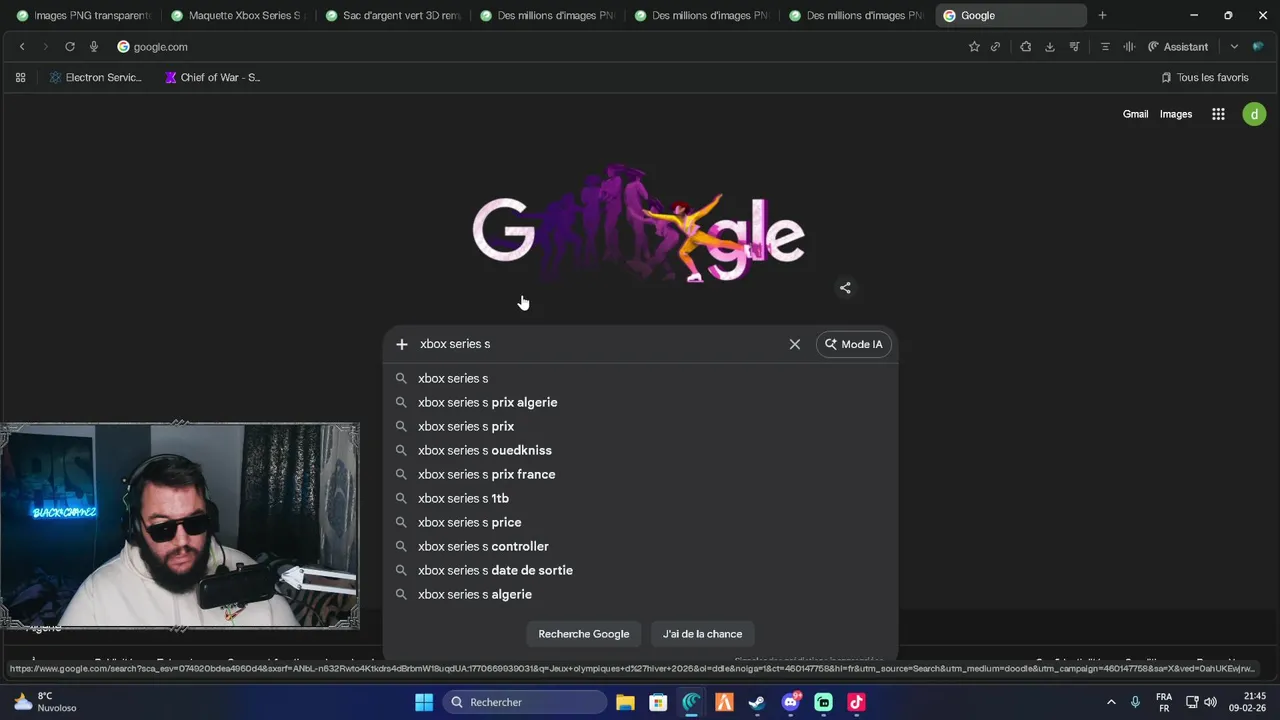Open Discord from the taskbar
The image size is (1280, 720).
pos(790,702)
